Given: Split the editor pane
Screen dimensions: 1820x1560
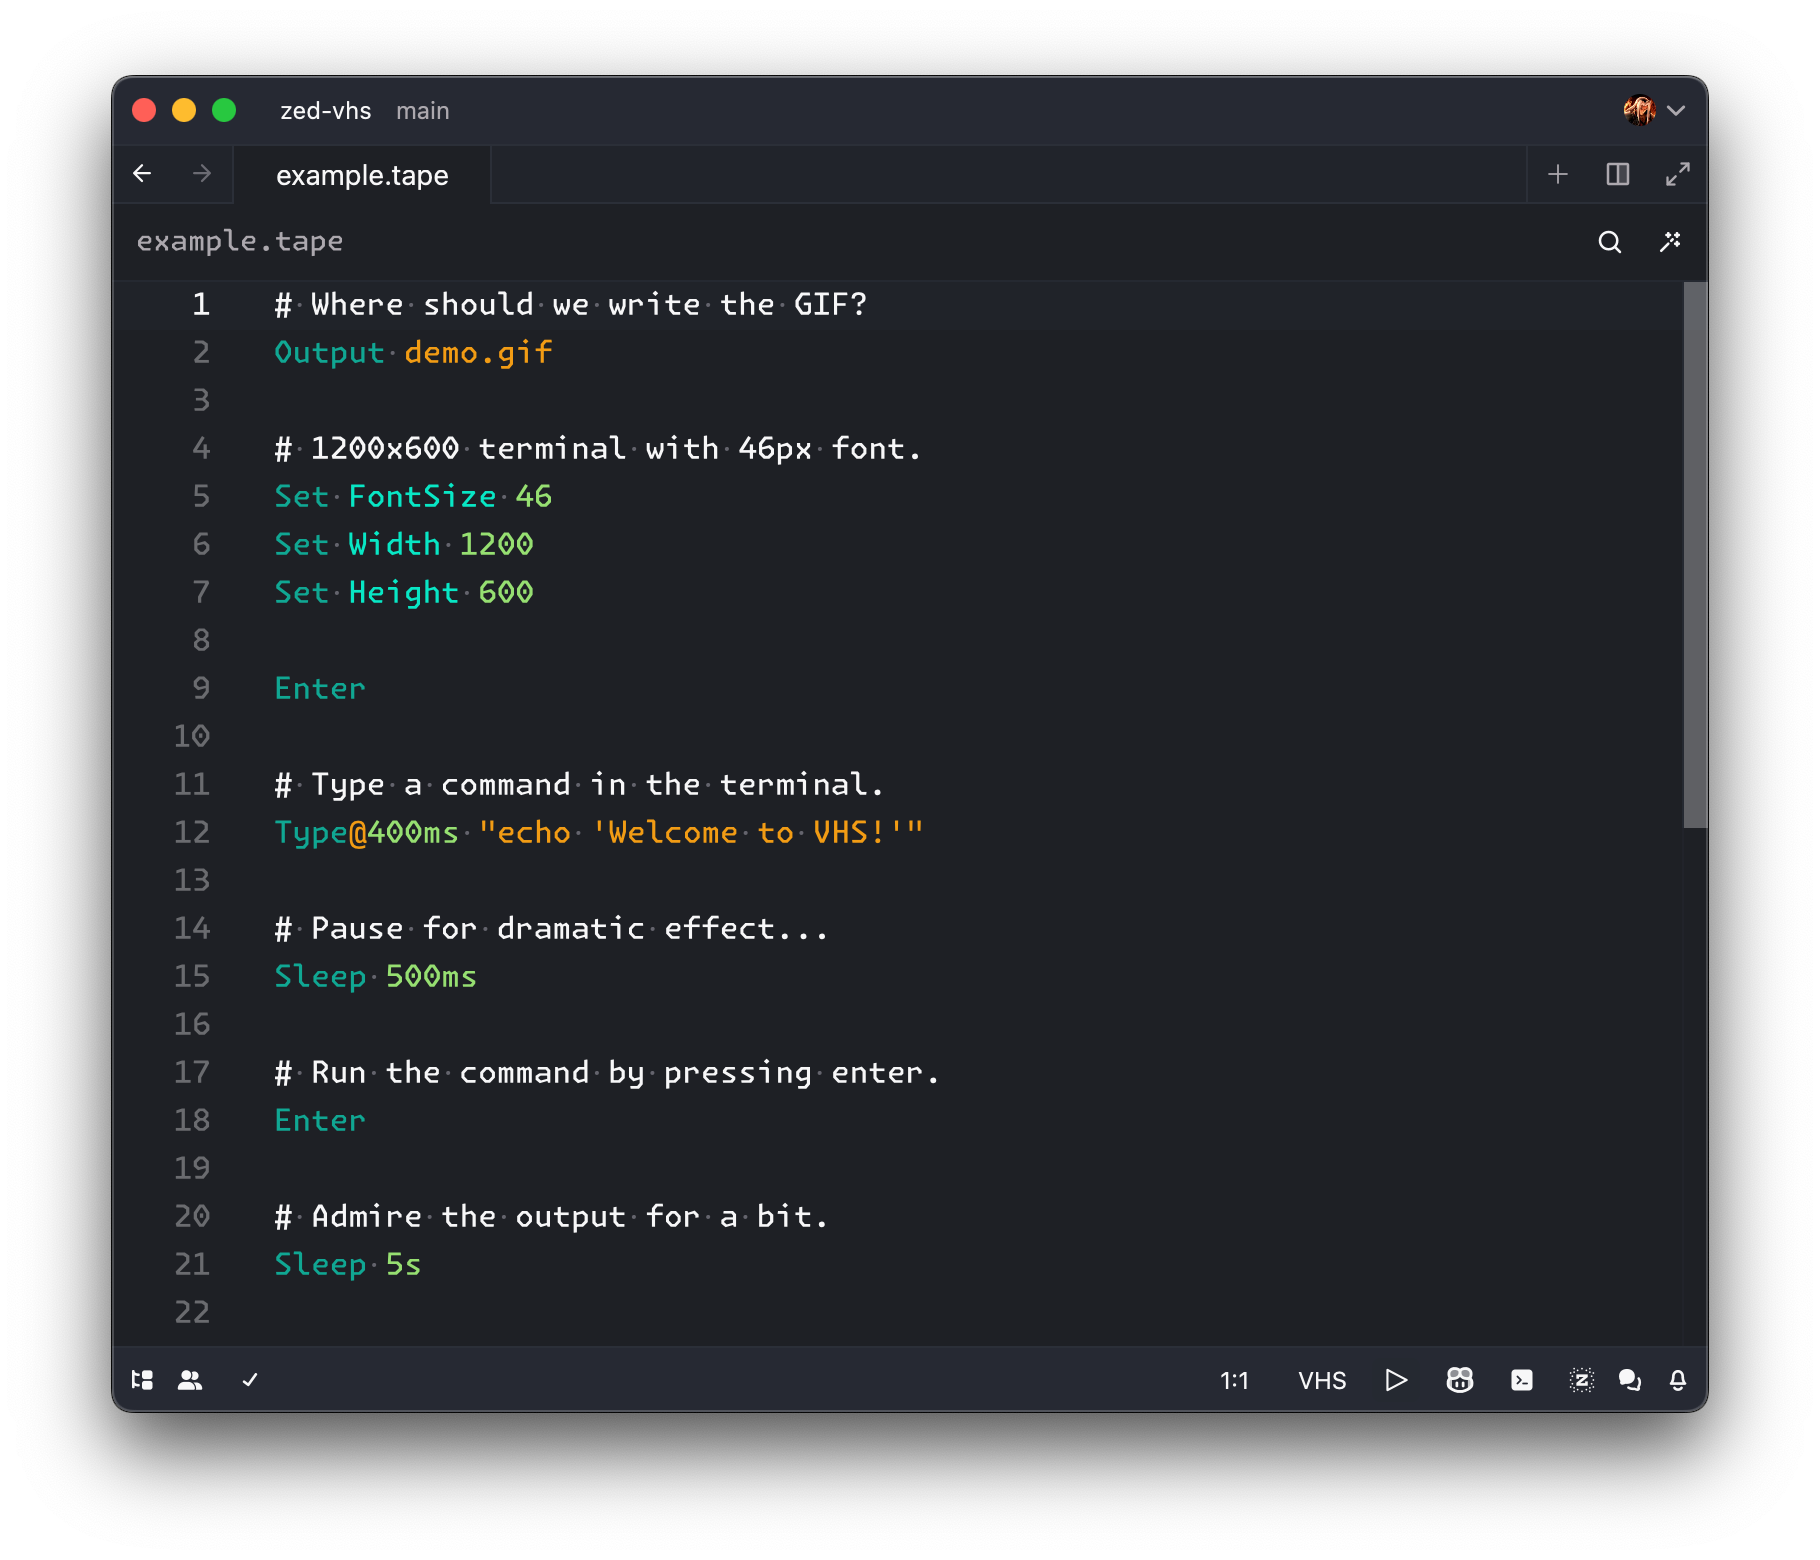Looking at the screenshot, I should (1618, 175).
